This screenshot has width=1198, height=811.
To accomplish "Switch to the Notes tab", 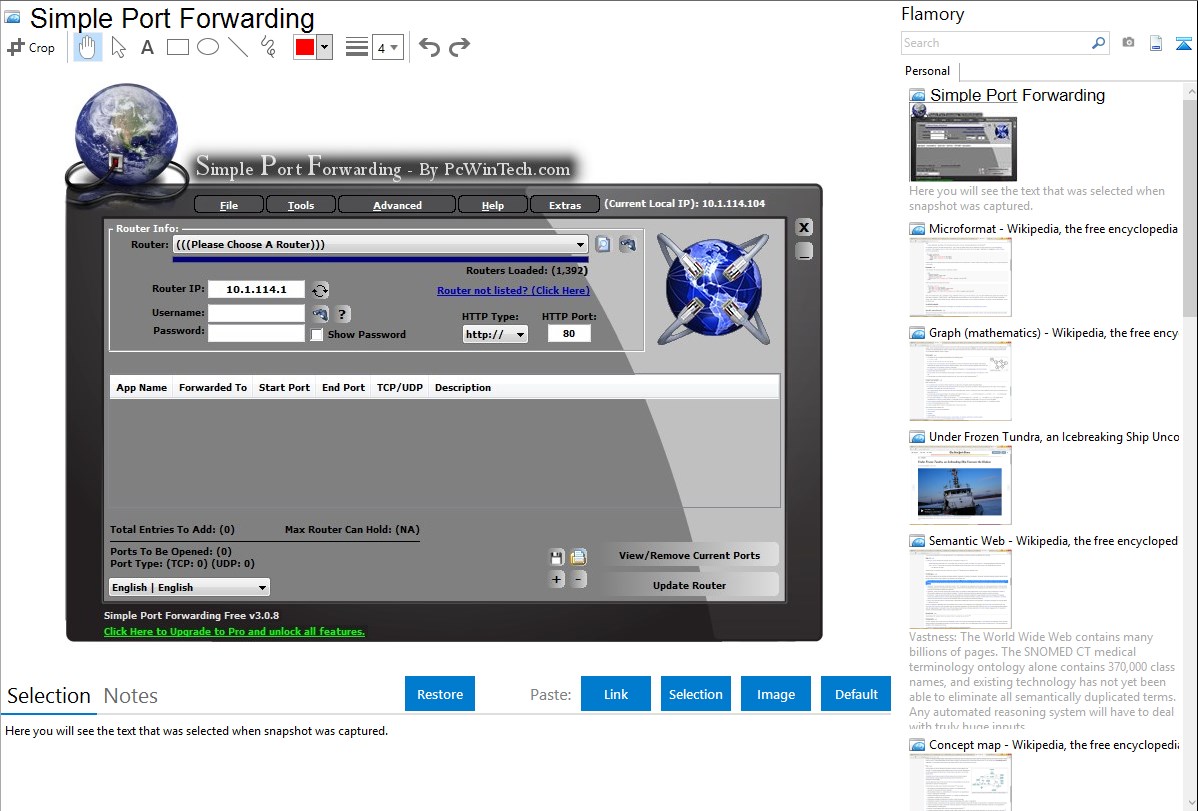I will [x=131, y=696].
